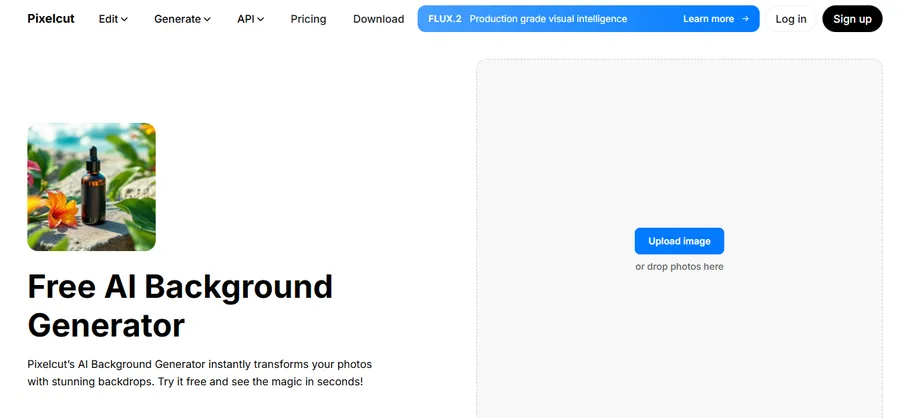
Task: Click the API menu label
Action: [x=245, y=19]
